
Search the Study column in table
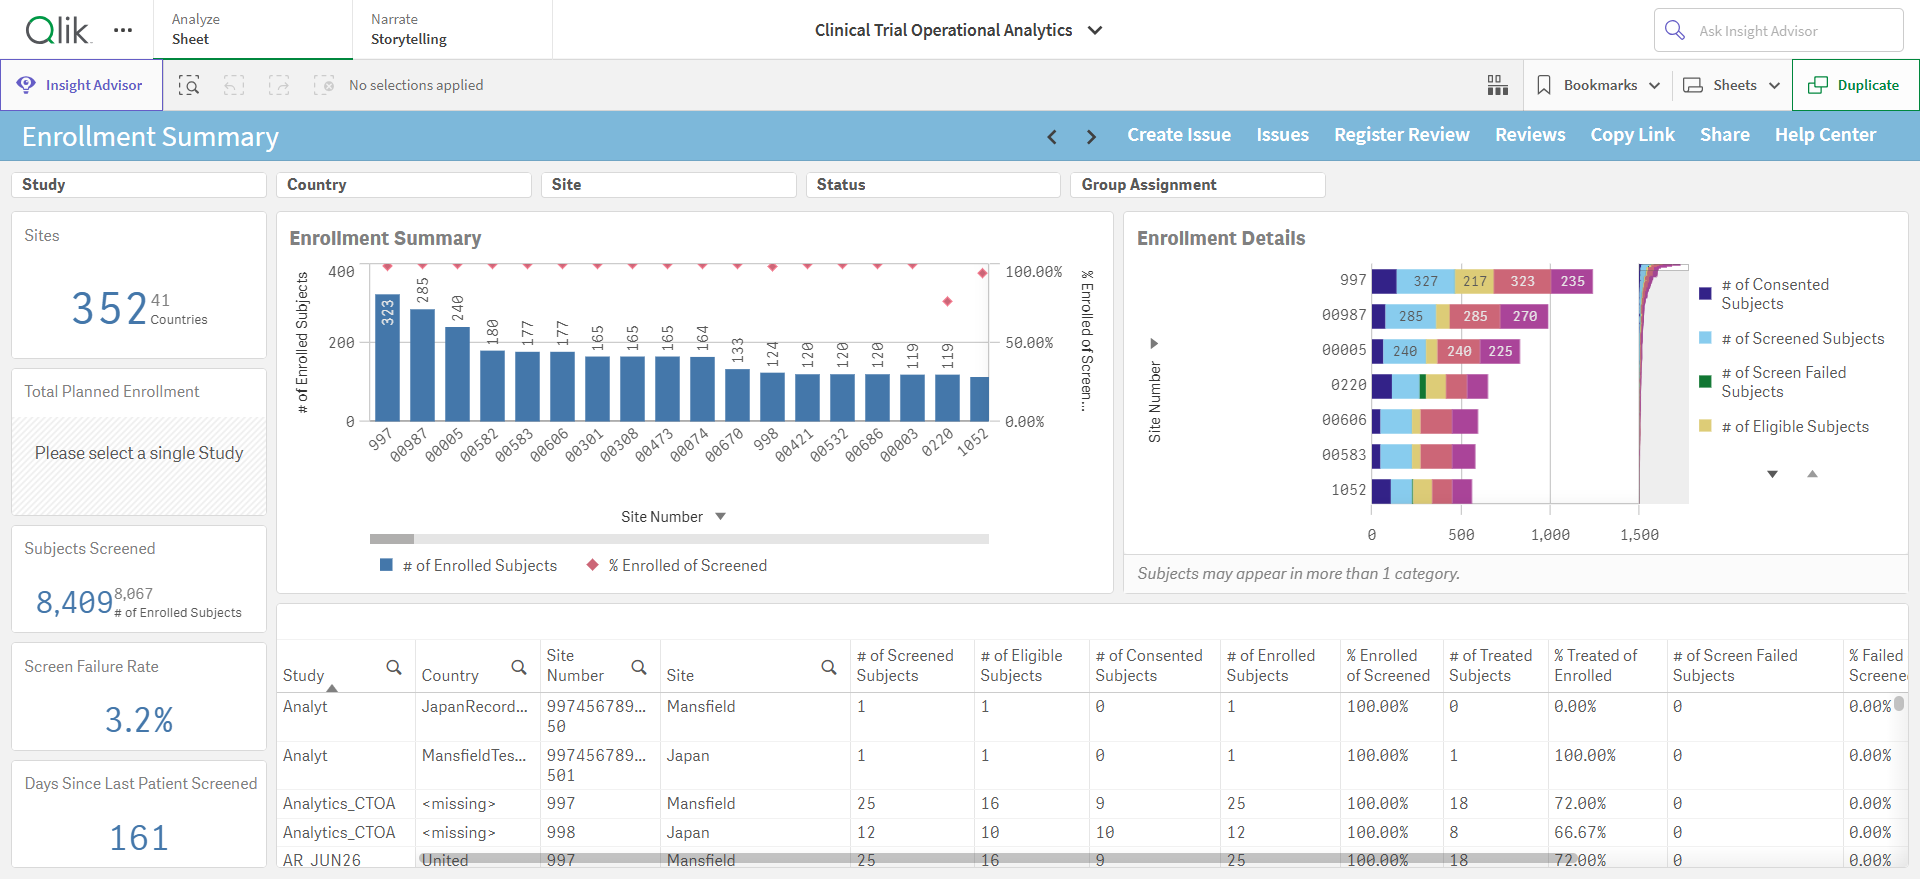tap(394, 667)
